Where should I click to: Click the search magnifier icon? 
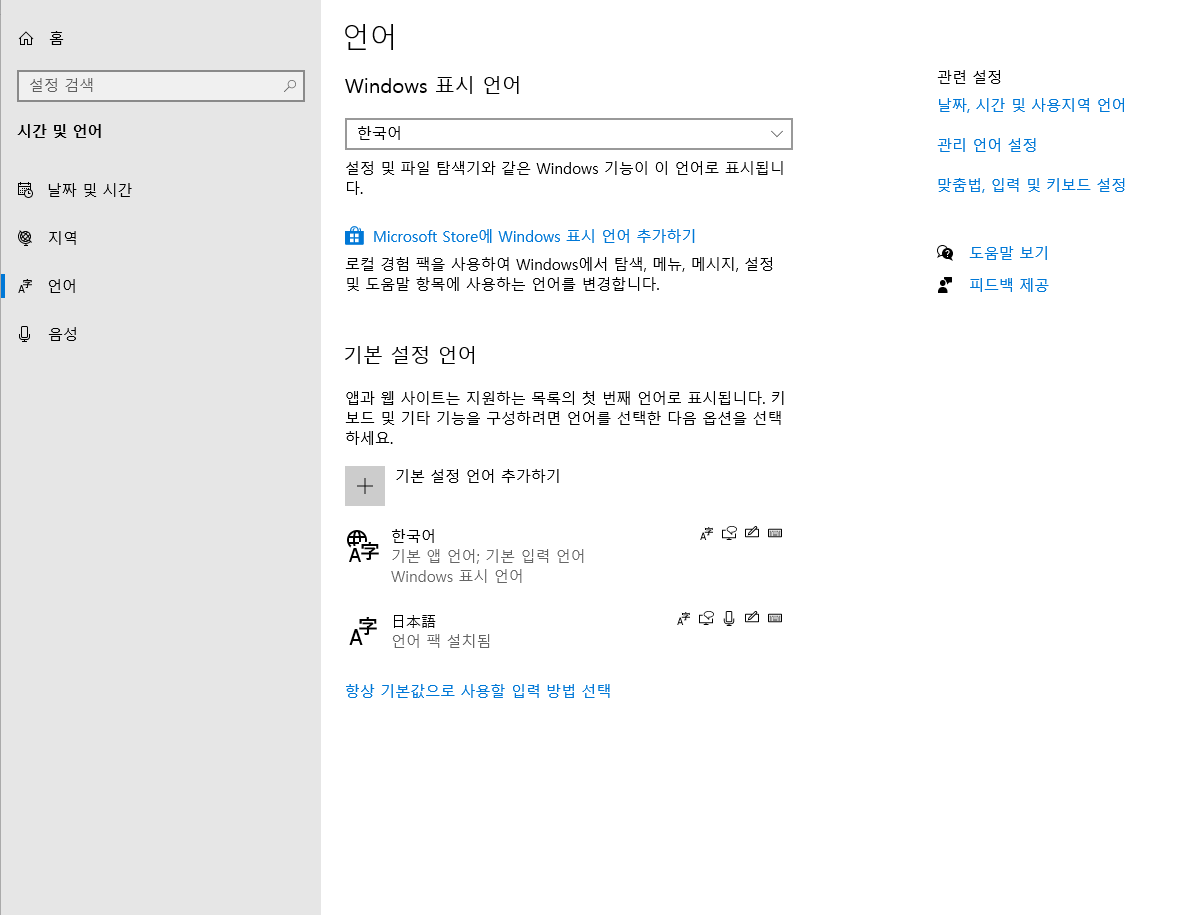[290, 86]
